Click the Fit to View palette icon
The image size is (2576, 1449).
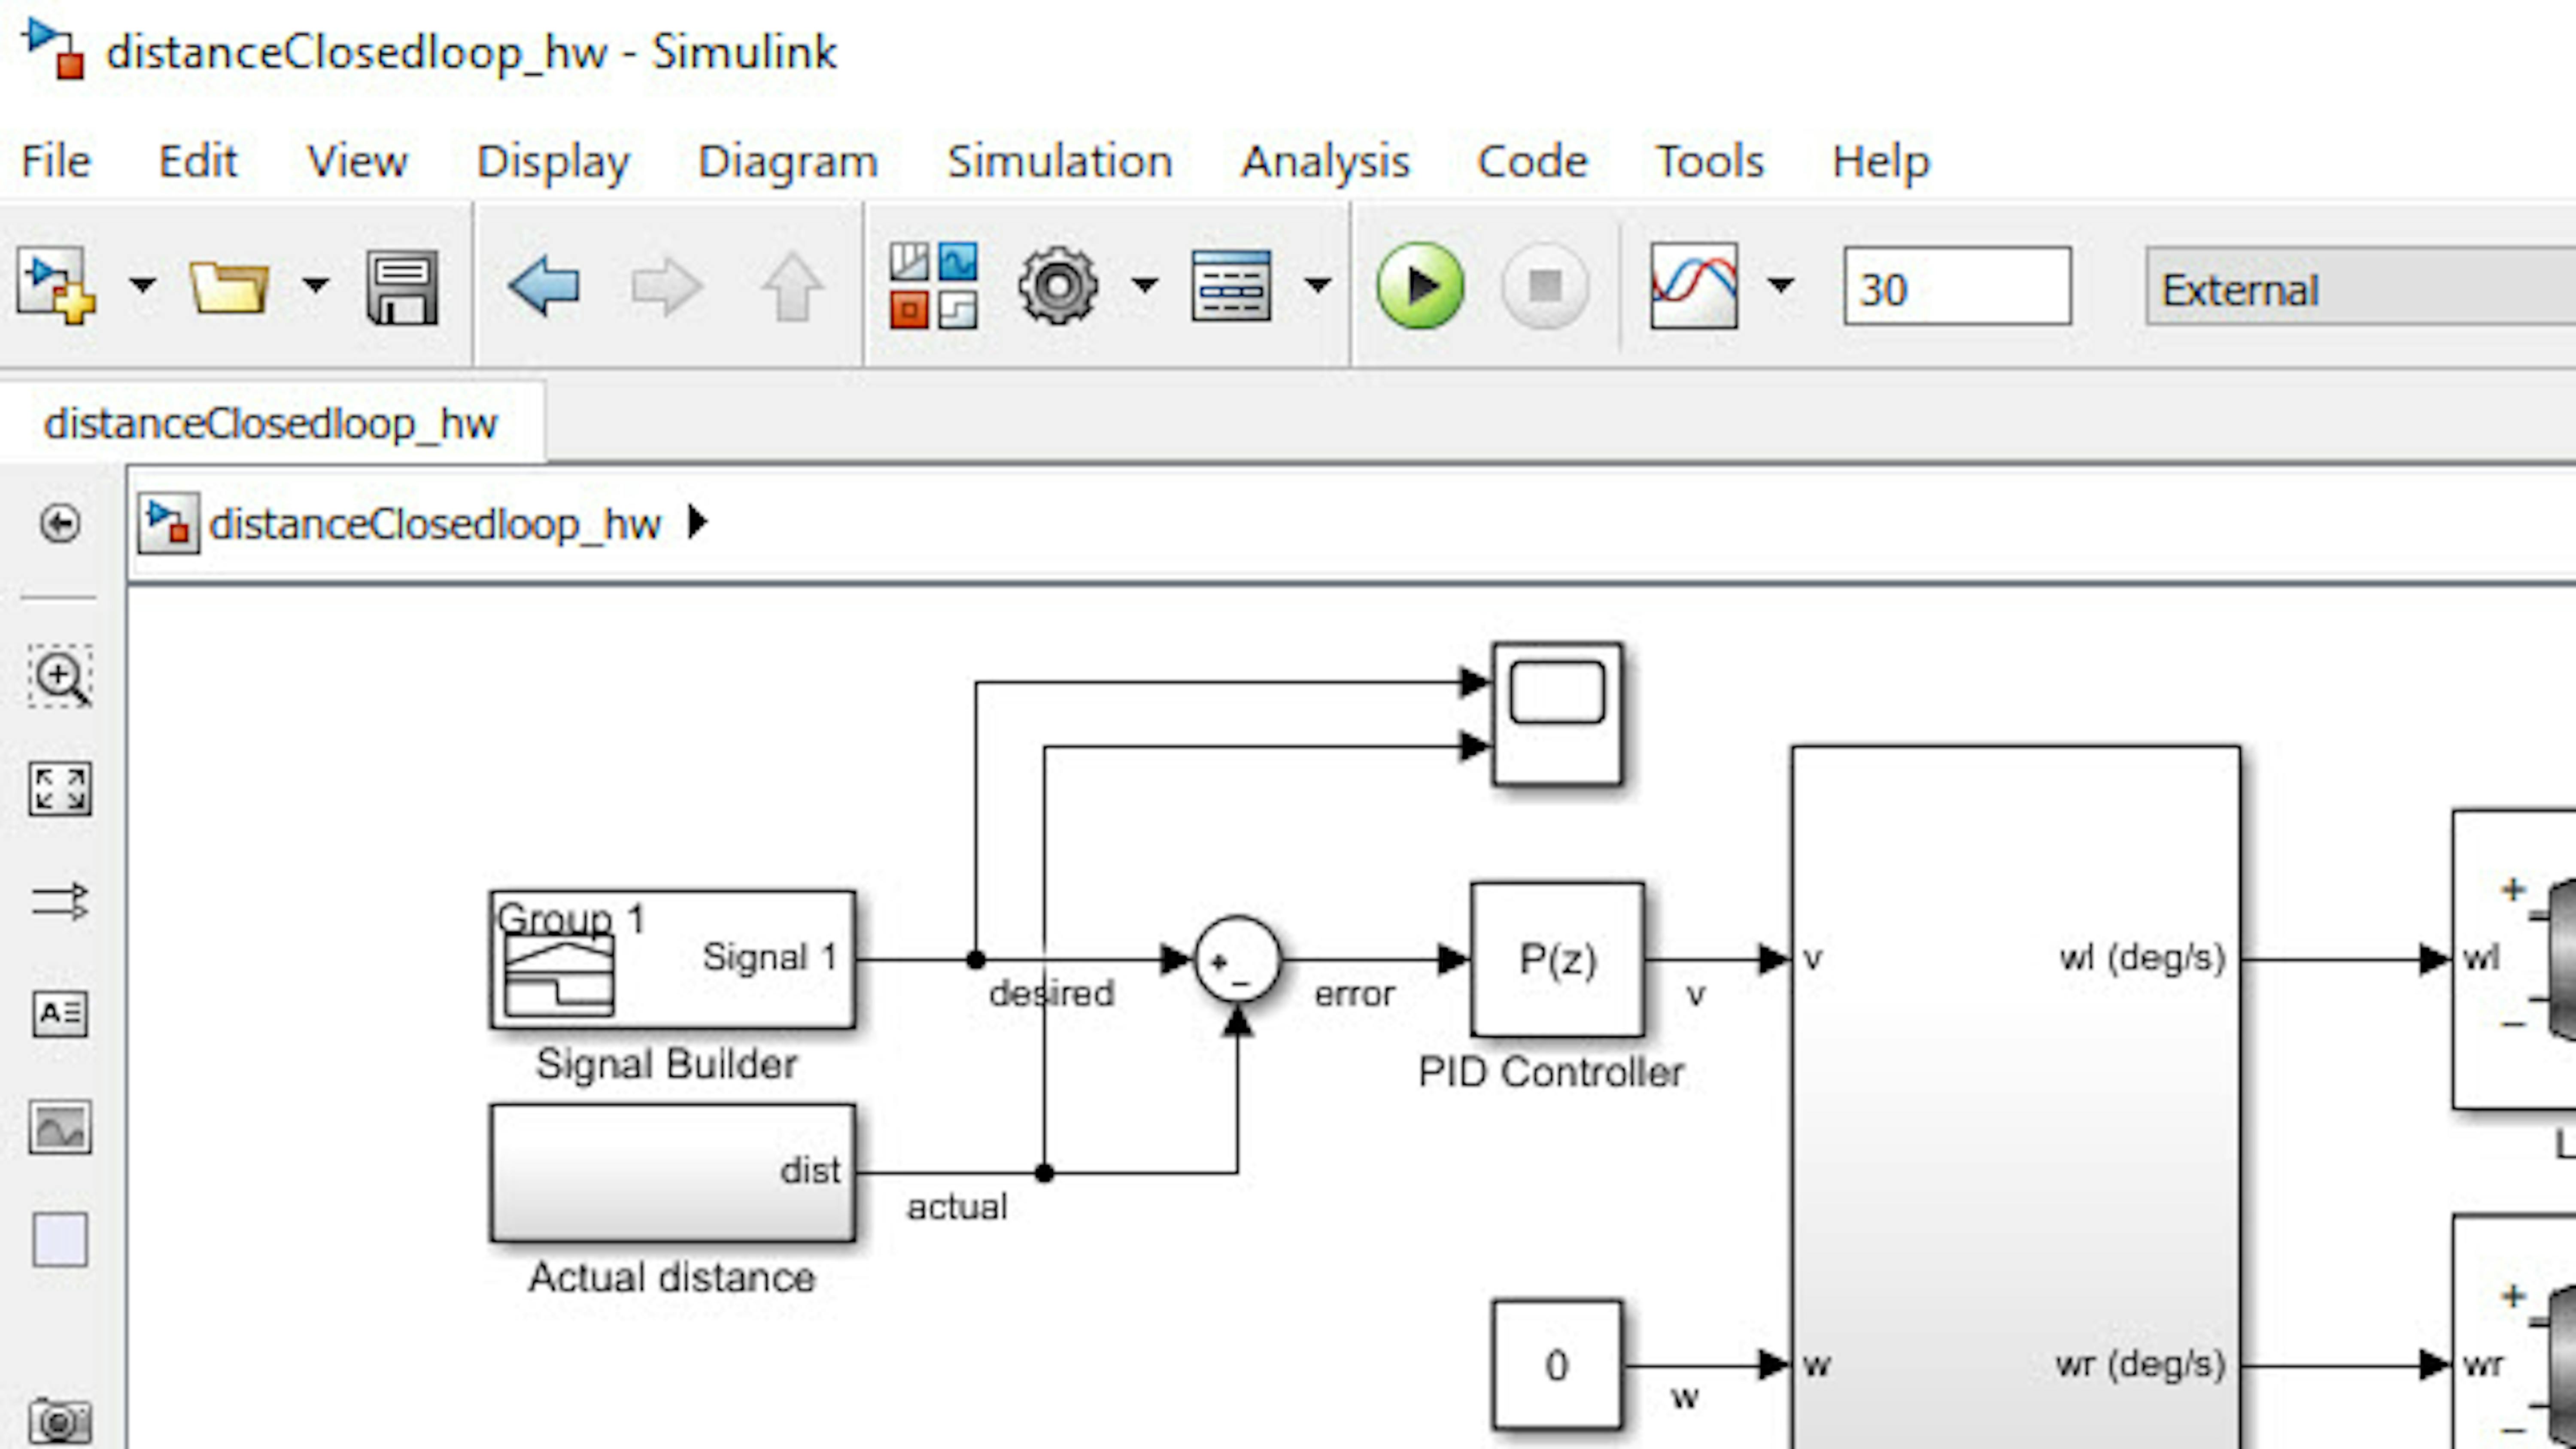coord(60,790)
